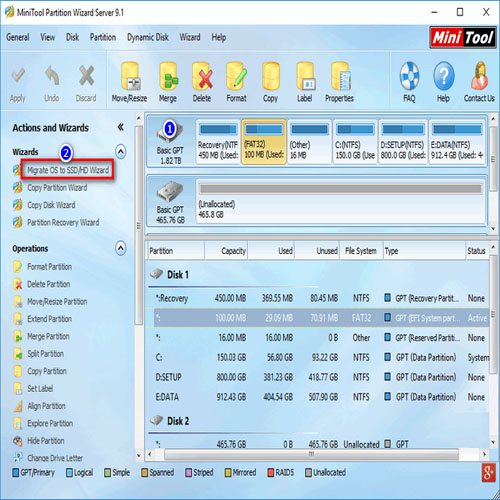Image resolution: width=500 pixels, height=500 pixels.
Task: Click the Disk 2 icon in partition list
Action: 156,420
